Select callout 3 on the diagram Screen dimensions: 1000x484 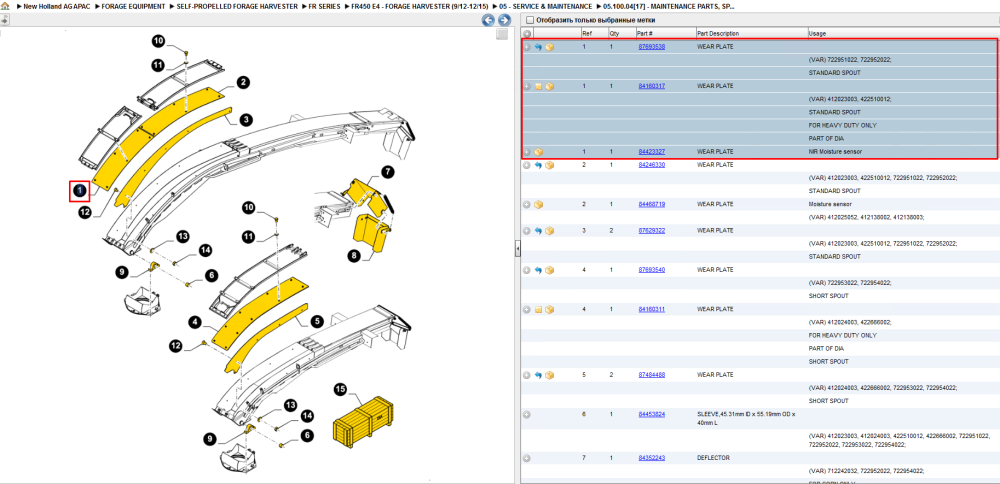coord(246,119)
